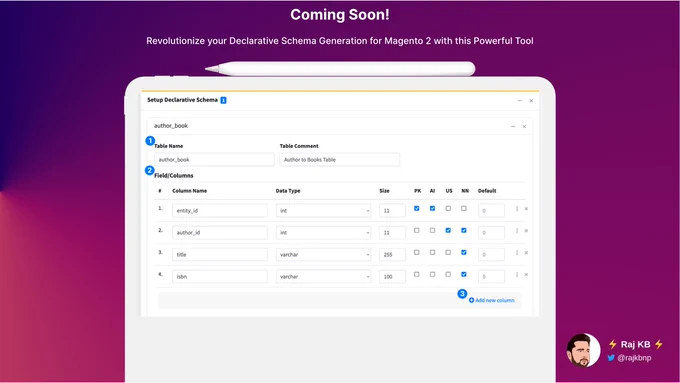Click the Data Type column header
This screenshot has height=383, width=680.
288,191
